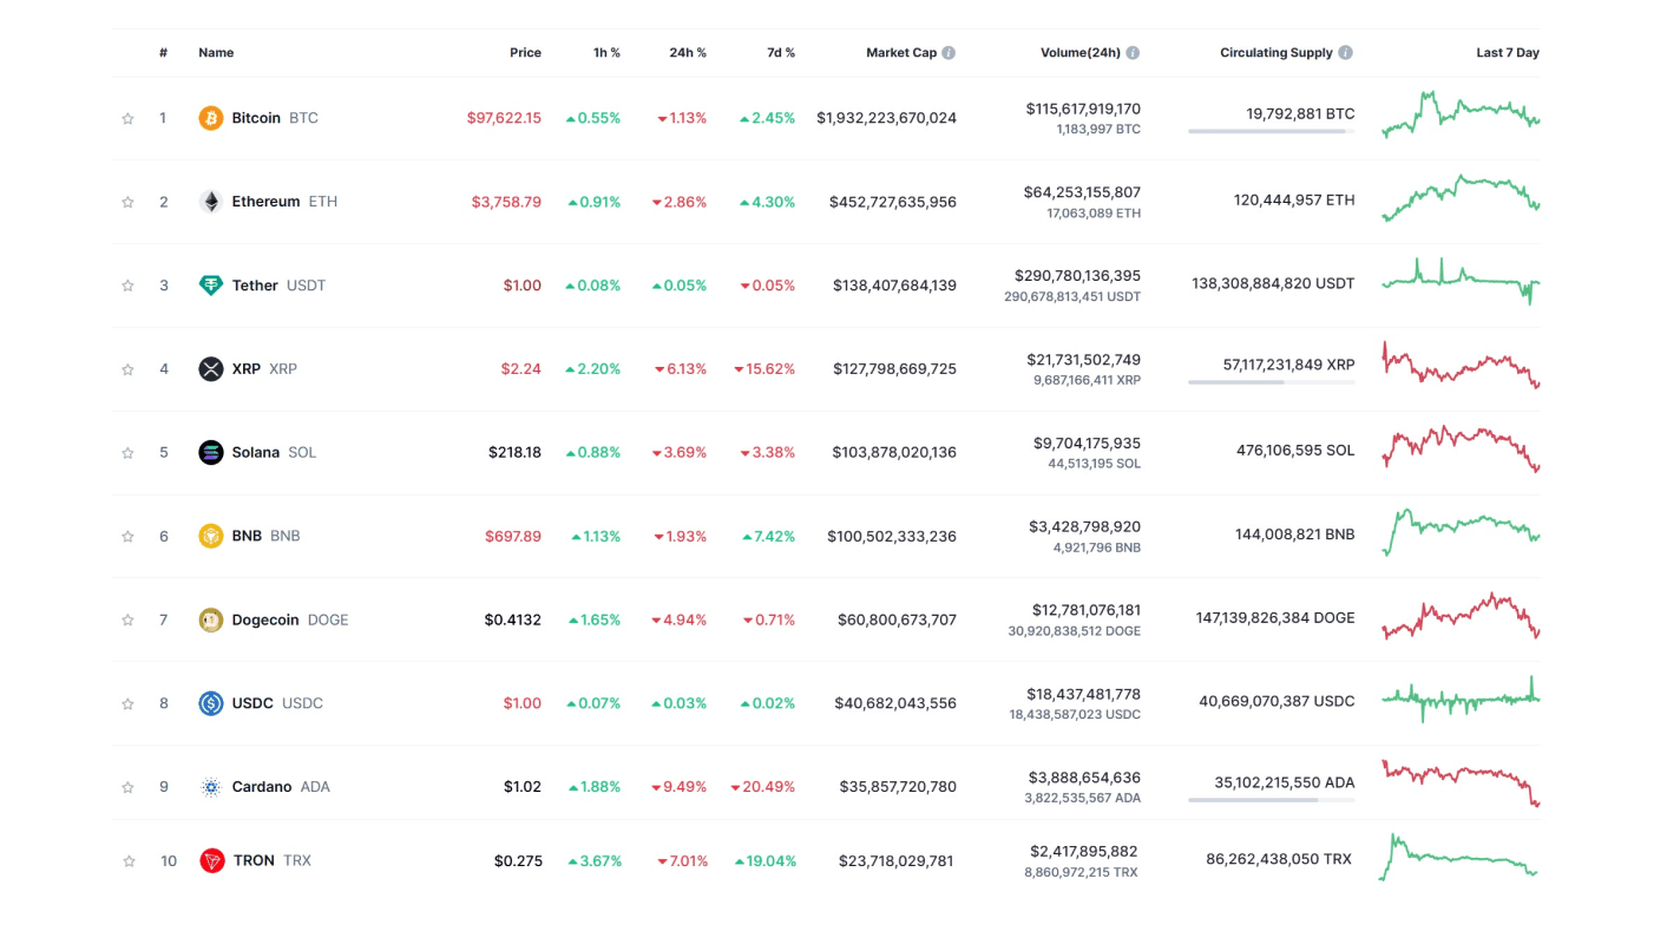The width and height of the screenshot is (1680, 944).
Task: Click Ethereum market cap $452,727,635,956
Action: coord(893,202)
